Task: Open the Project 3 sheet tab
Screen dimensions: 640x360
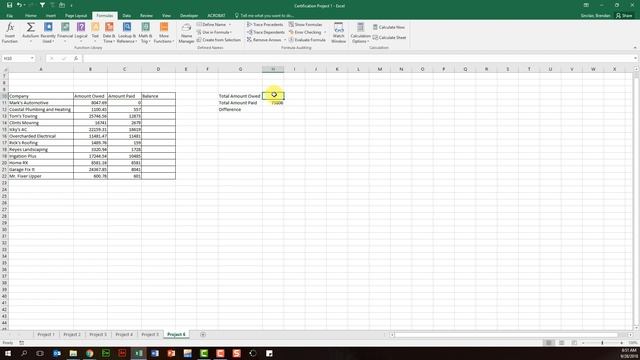Action: pyautogui.click(x=98, y=334)
